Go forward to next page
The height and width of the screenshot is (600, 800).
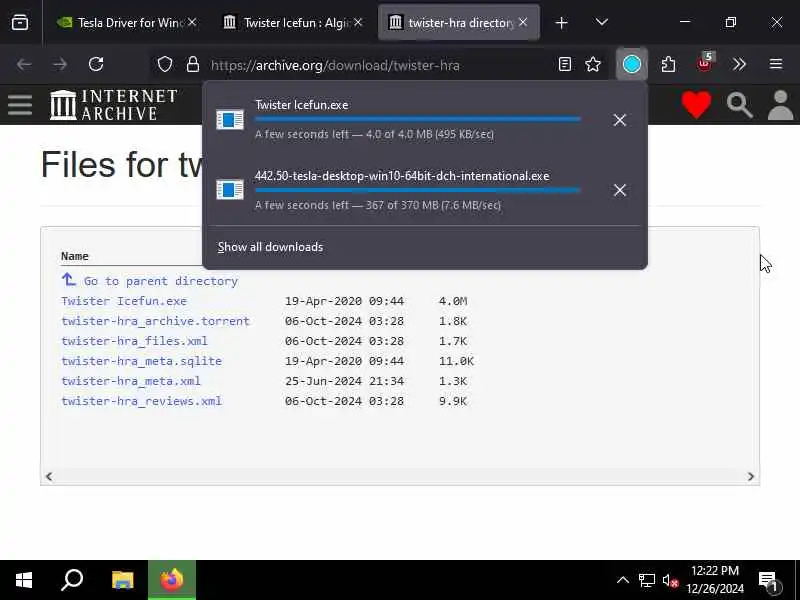click(x=60, y=64)
